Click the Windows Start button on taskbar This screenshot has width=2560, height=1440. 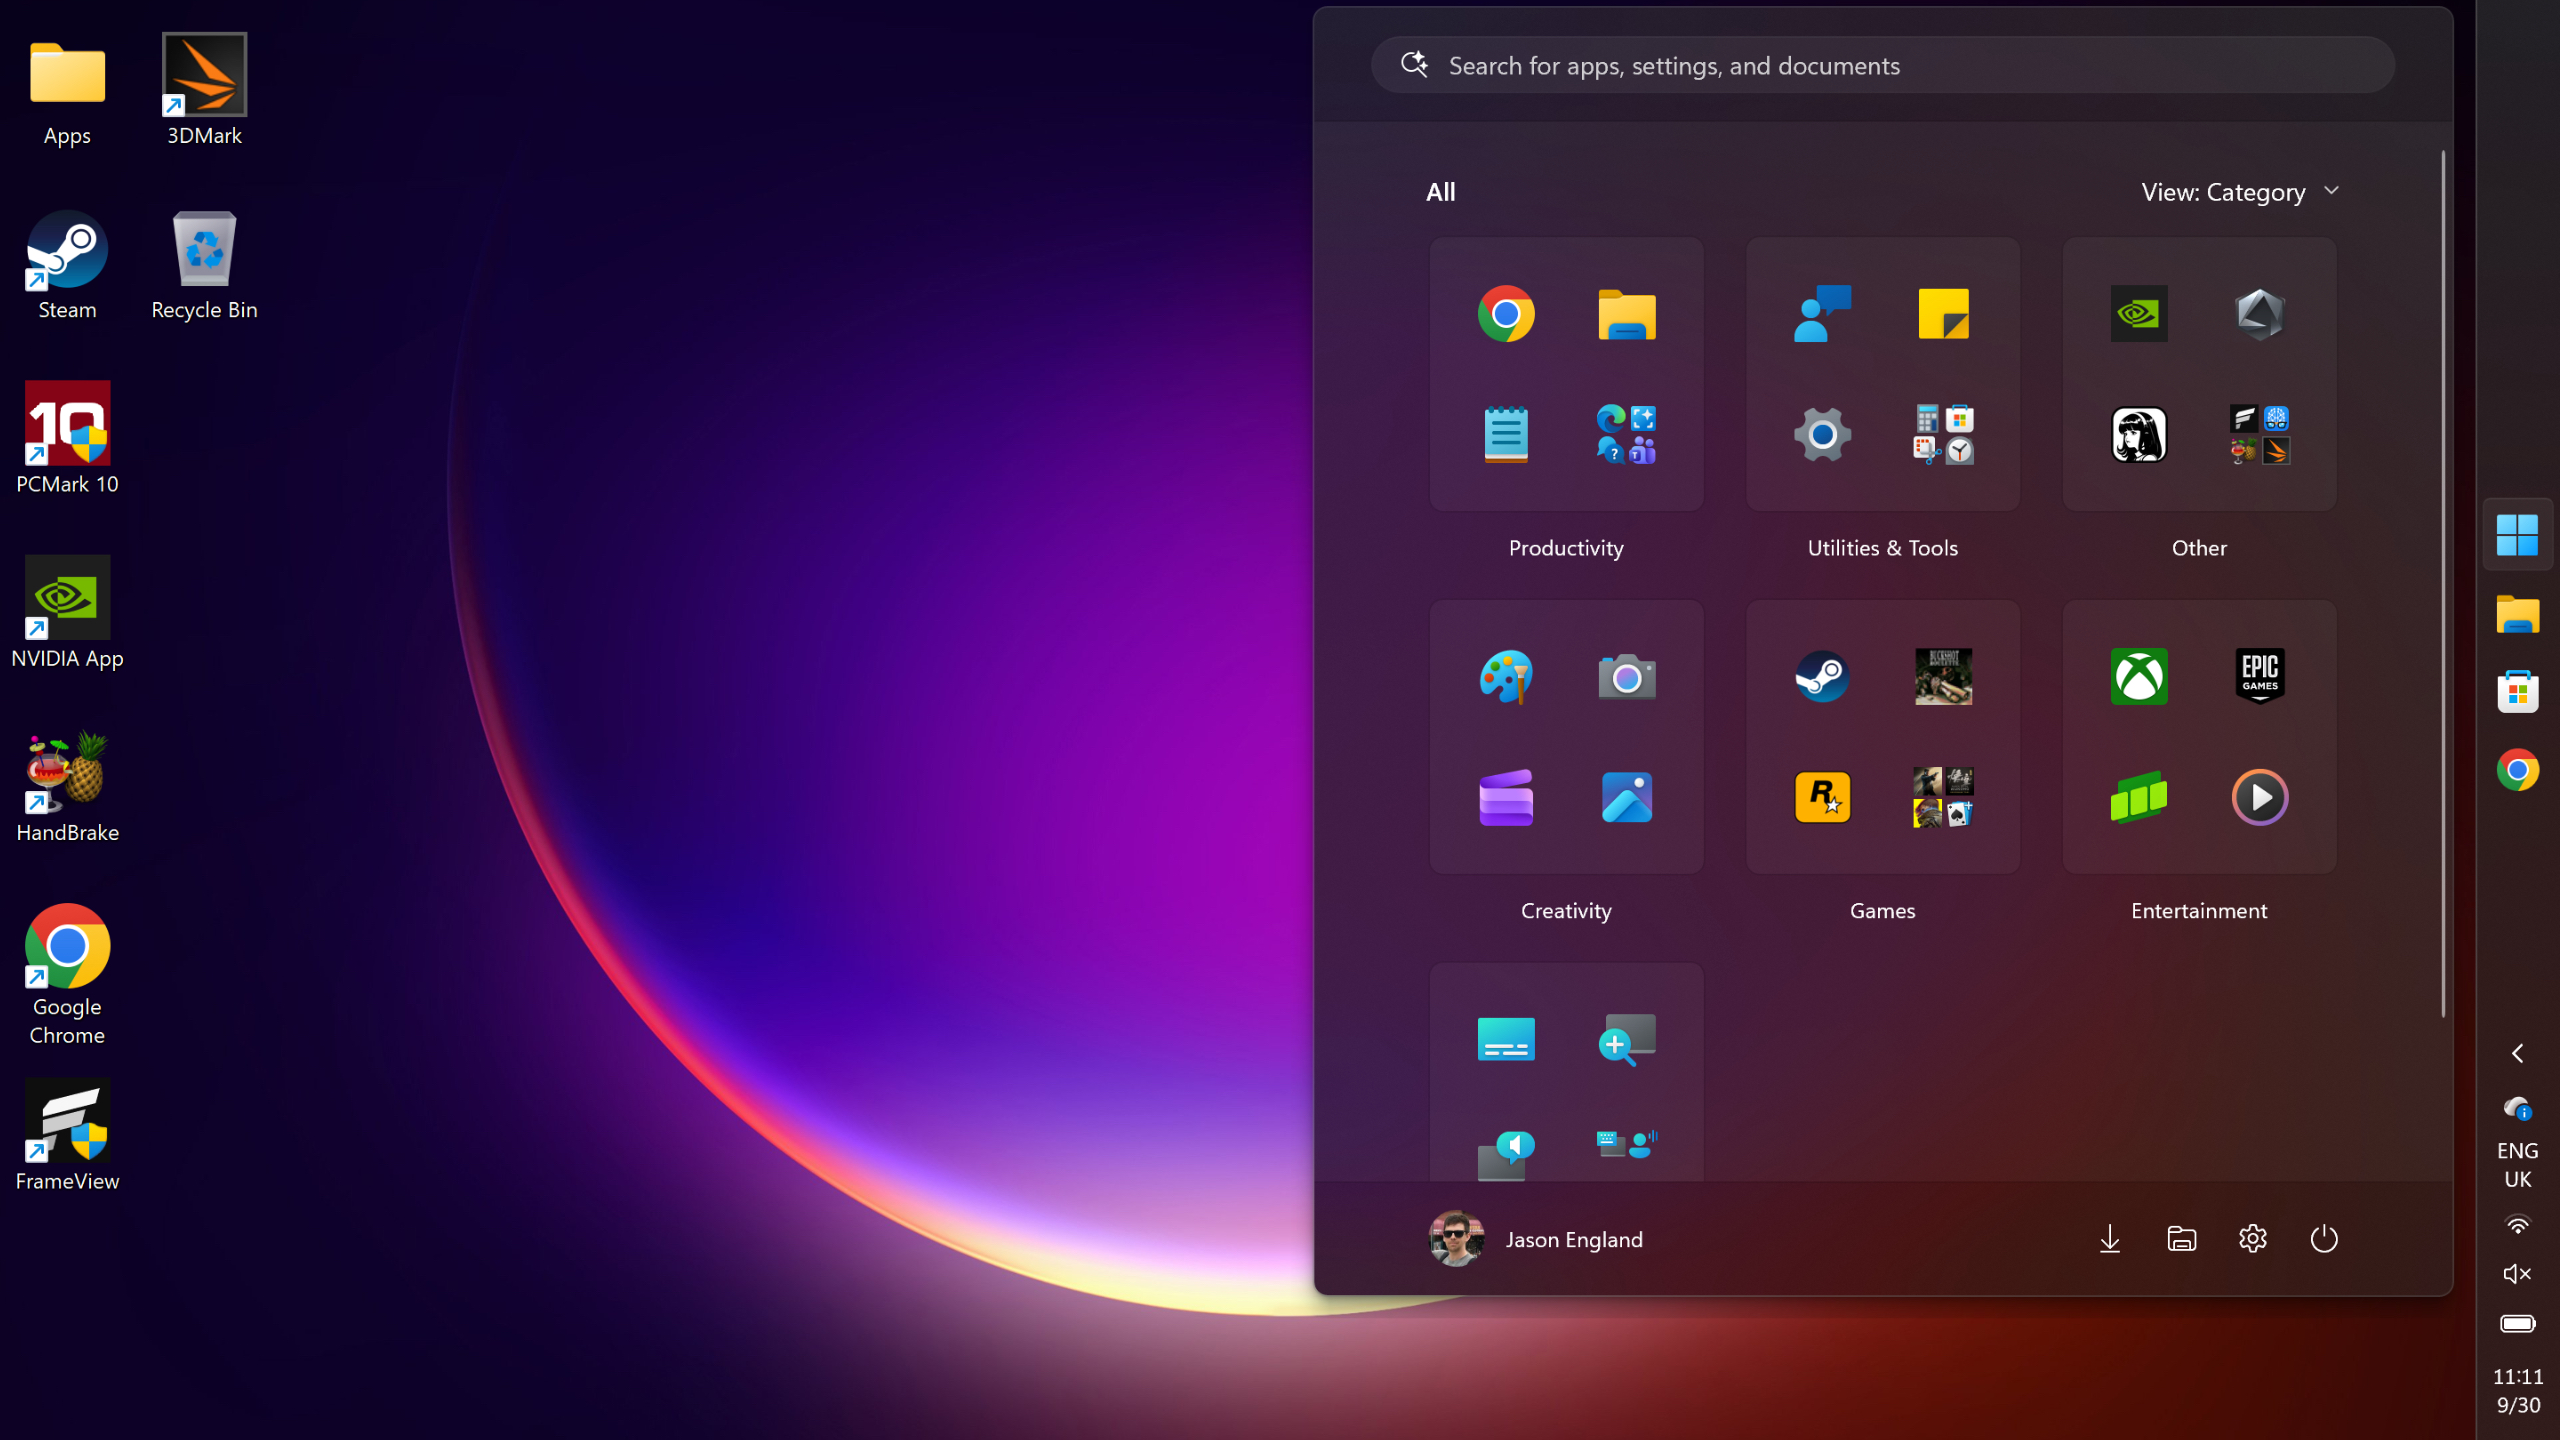click(2517, 535)
